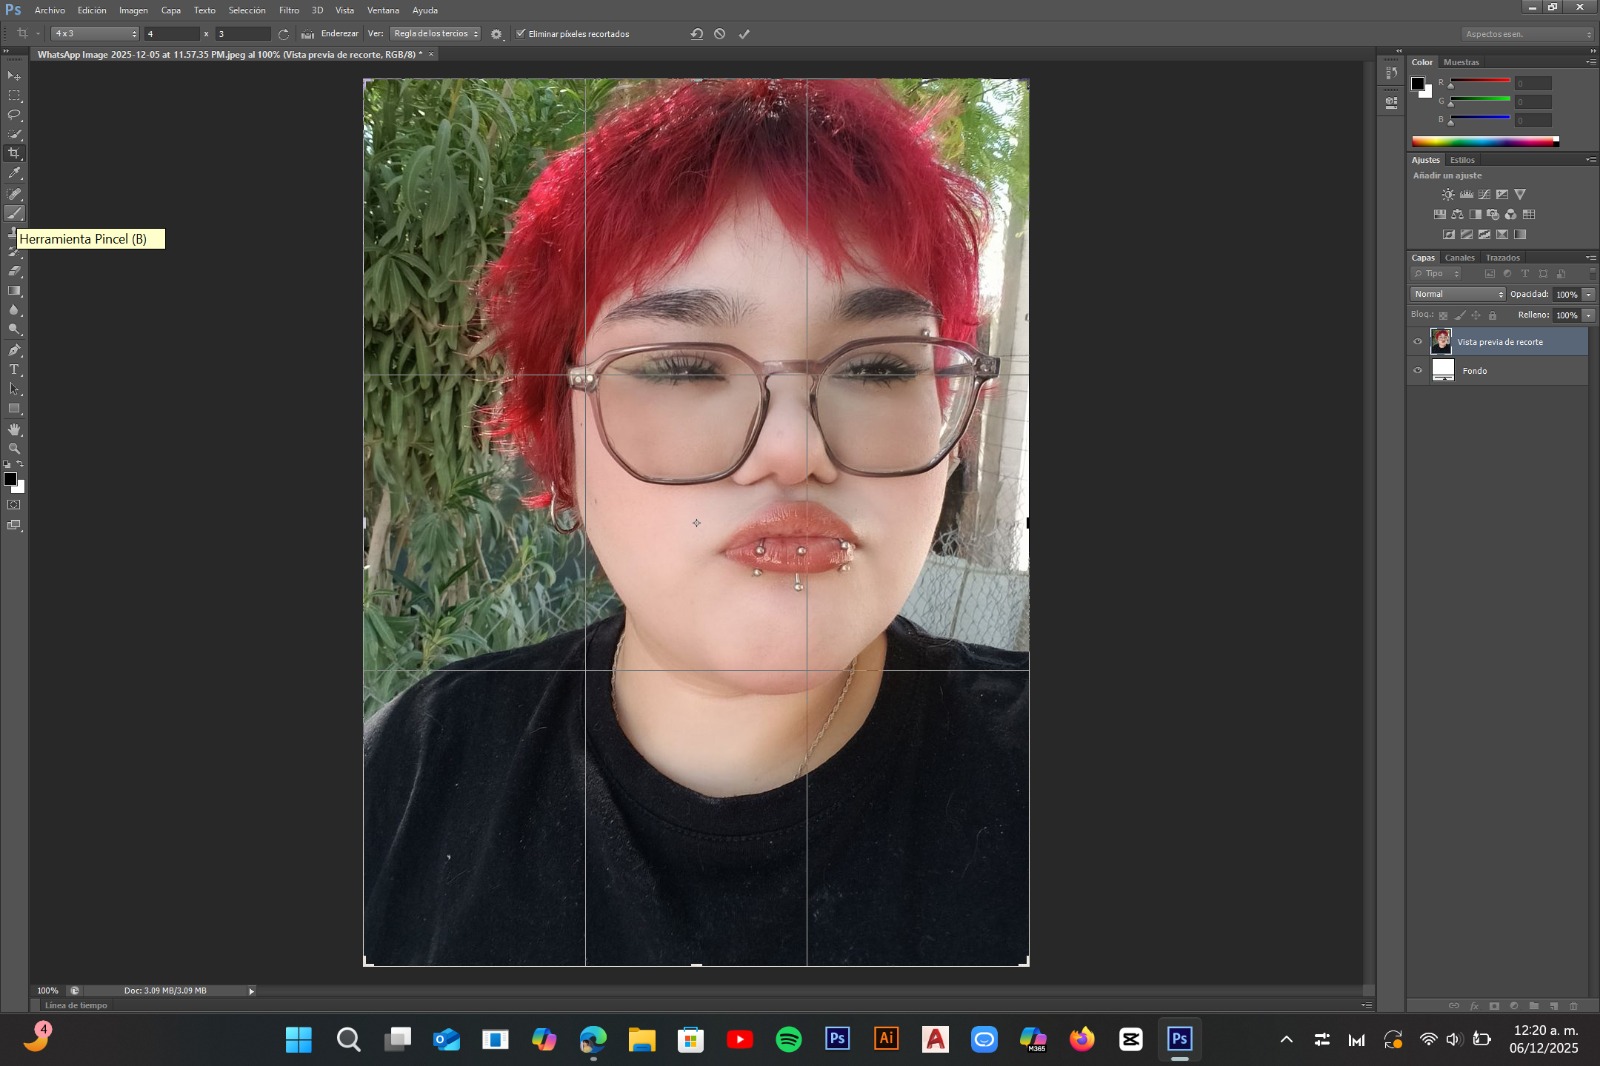Pick the Horizontal Type tool
Viewport: 1600px width, 1066px height.
click(14, 370)
